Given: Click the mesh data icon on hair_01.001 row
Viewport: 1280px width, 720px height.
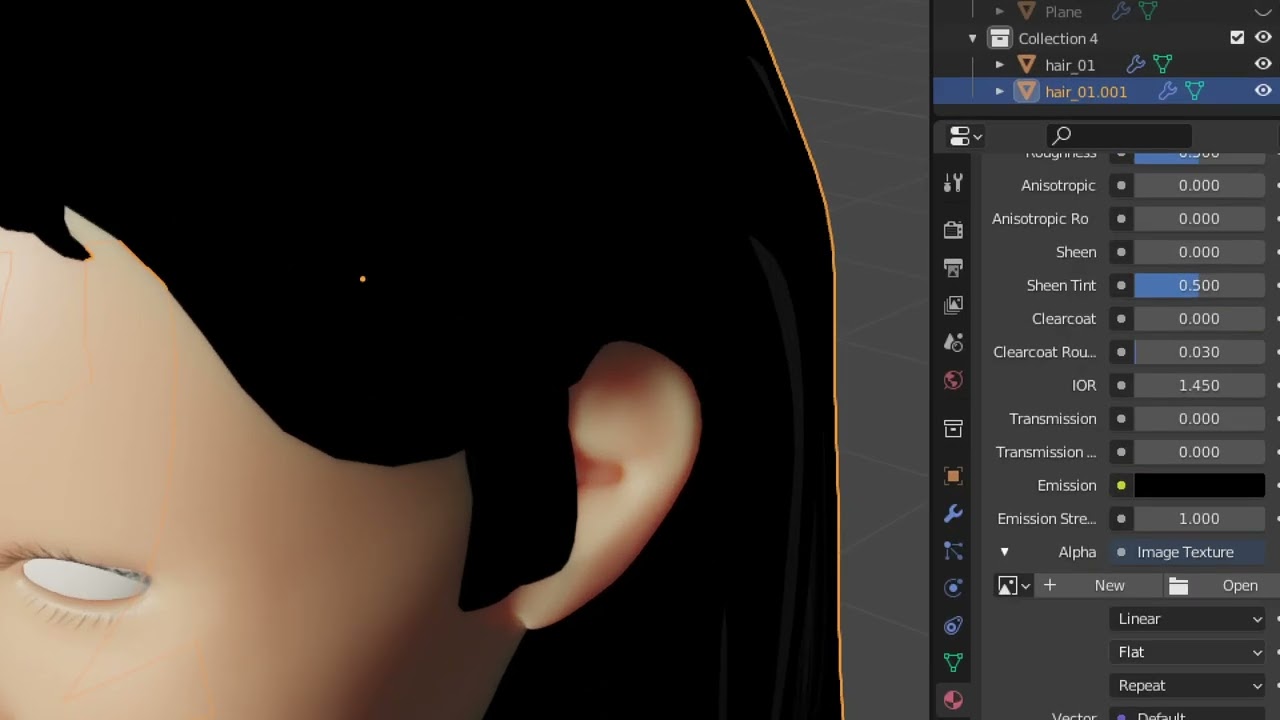Looking at the screenshot, I should (1194, 91).
